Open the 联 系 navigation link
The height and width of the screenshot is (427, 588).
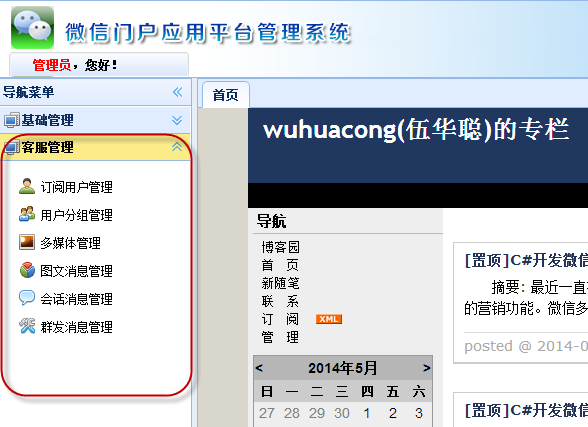[280, 301]
